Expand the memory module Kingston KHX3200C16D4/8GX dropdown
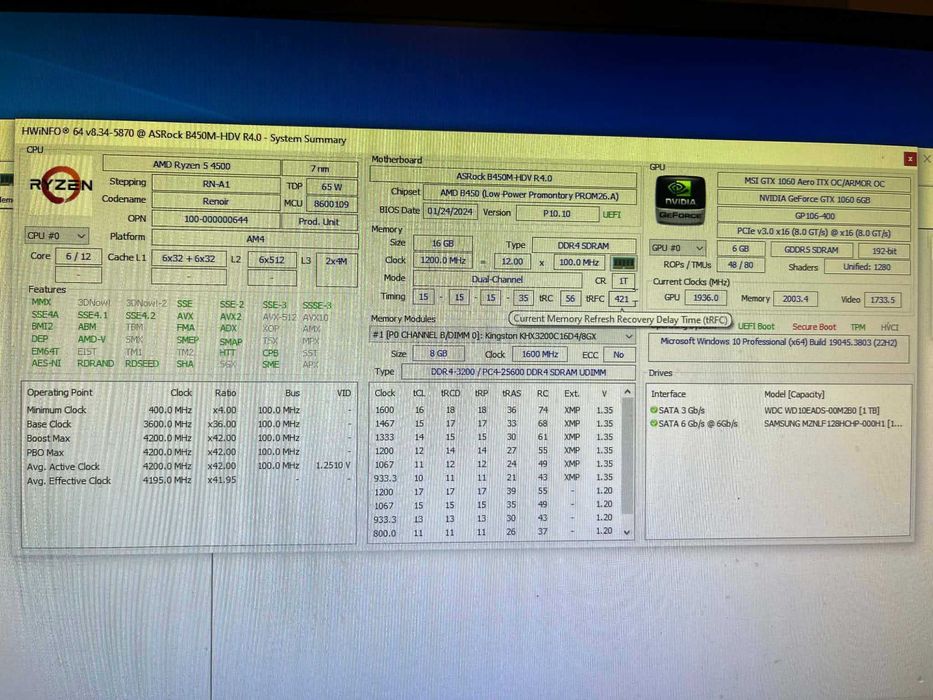This screenshot has height=700, width=933. [502, 336]
